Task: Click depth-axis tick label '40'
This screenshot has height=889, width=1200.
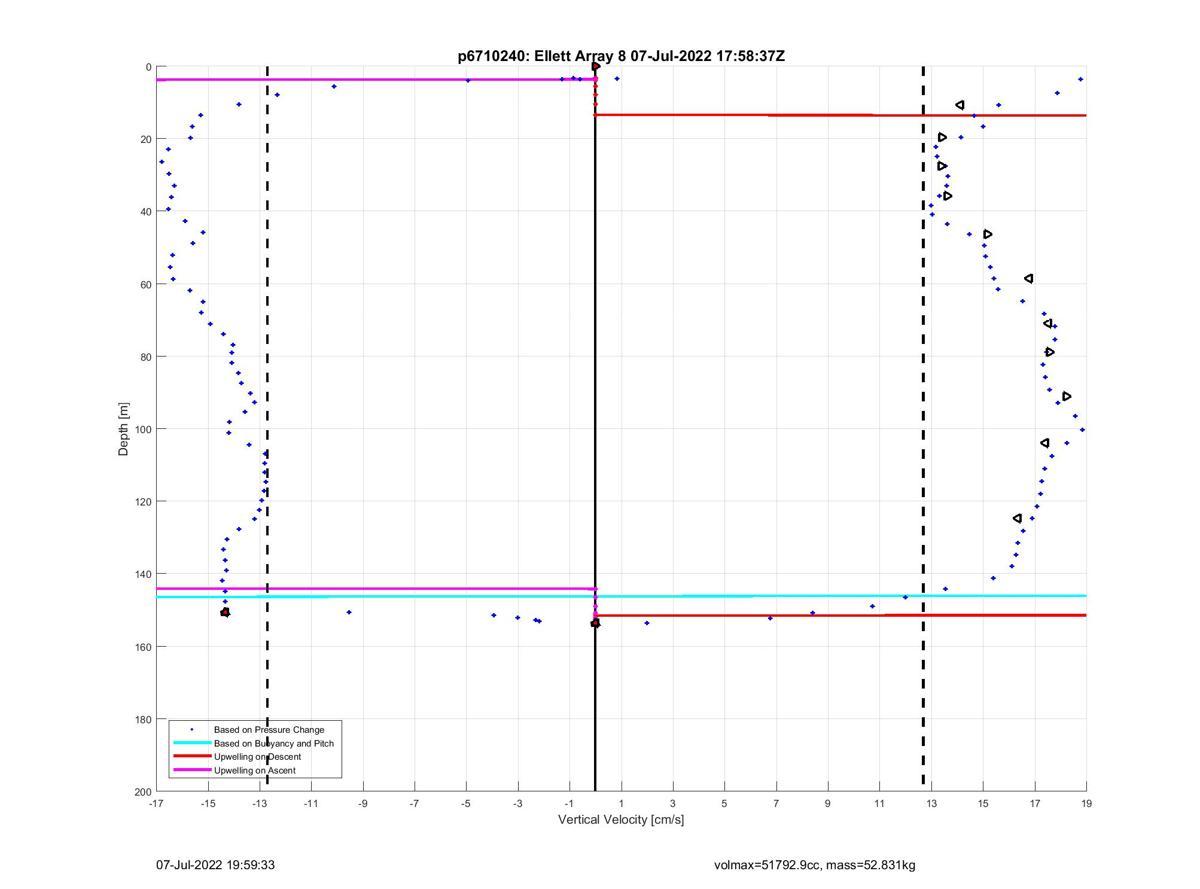Action: 146,212
